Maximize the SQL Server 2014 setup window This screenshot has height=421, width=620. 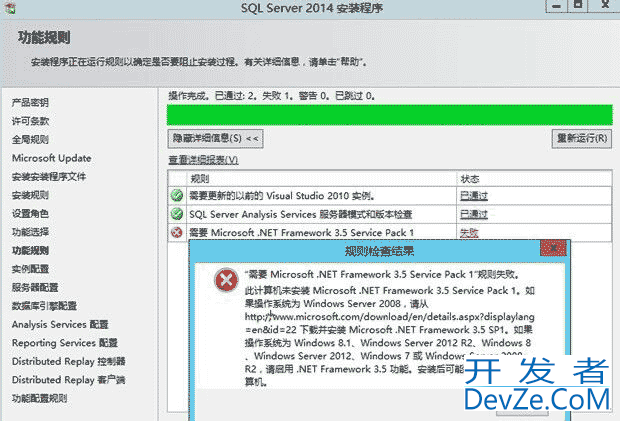(x=579, y=8)
